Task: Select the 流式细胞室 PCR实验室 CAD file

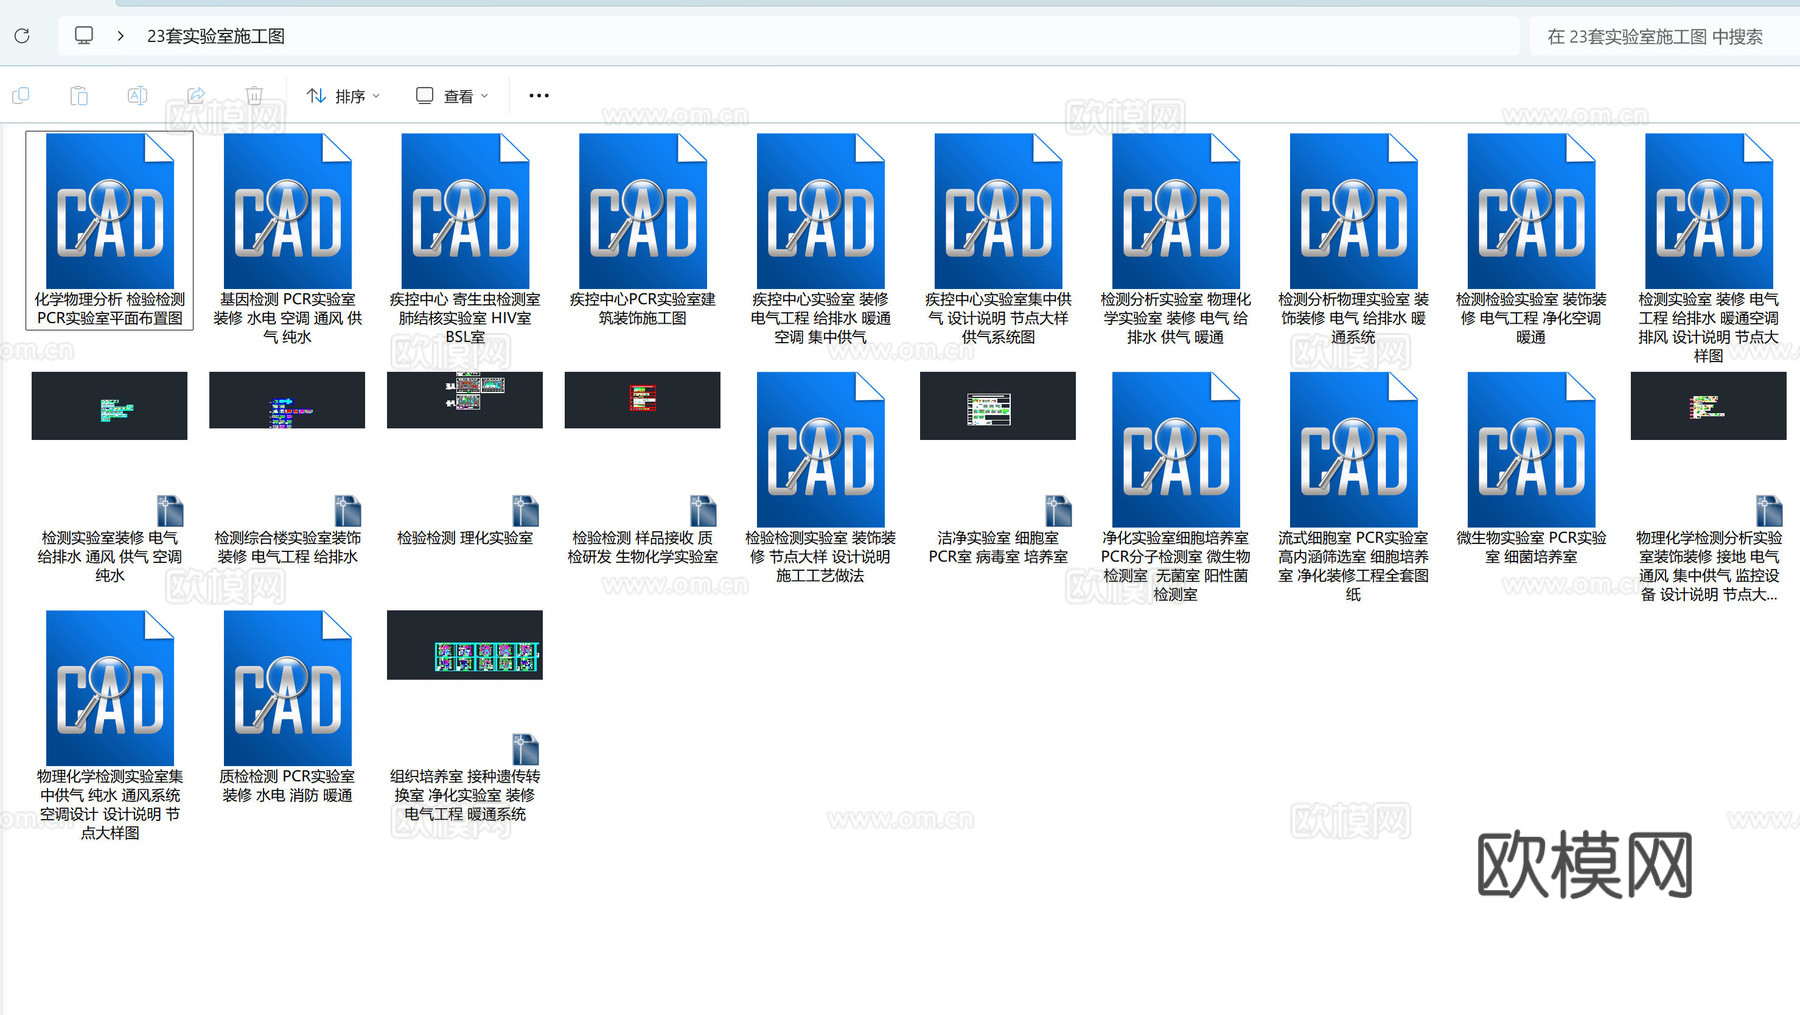Action: pyautogui.click(x=1353, y=450)
